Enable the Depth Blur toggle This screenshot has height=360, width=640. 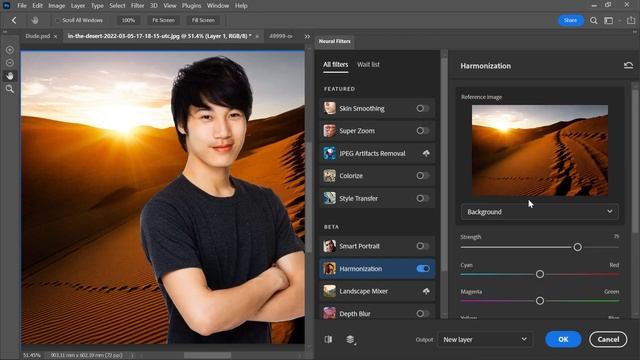(423, 313)
